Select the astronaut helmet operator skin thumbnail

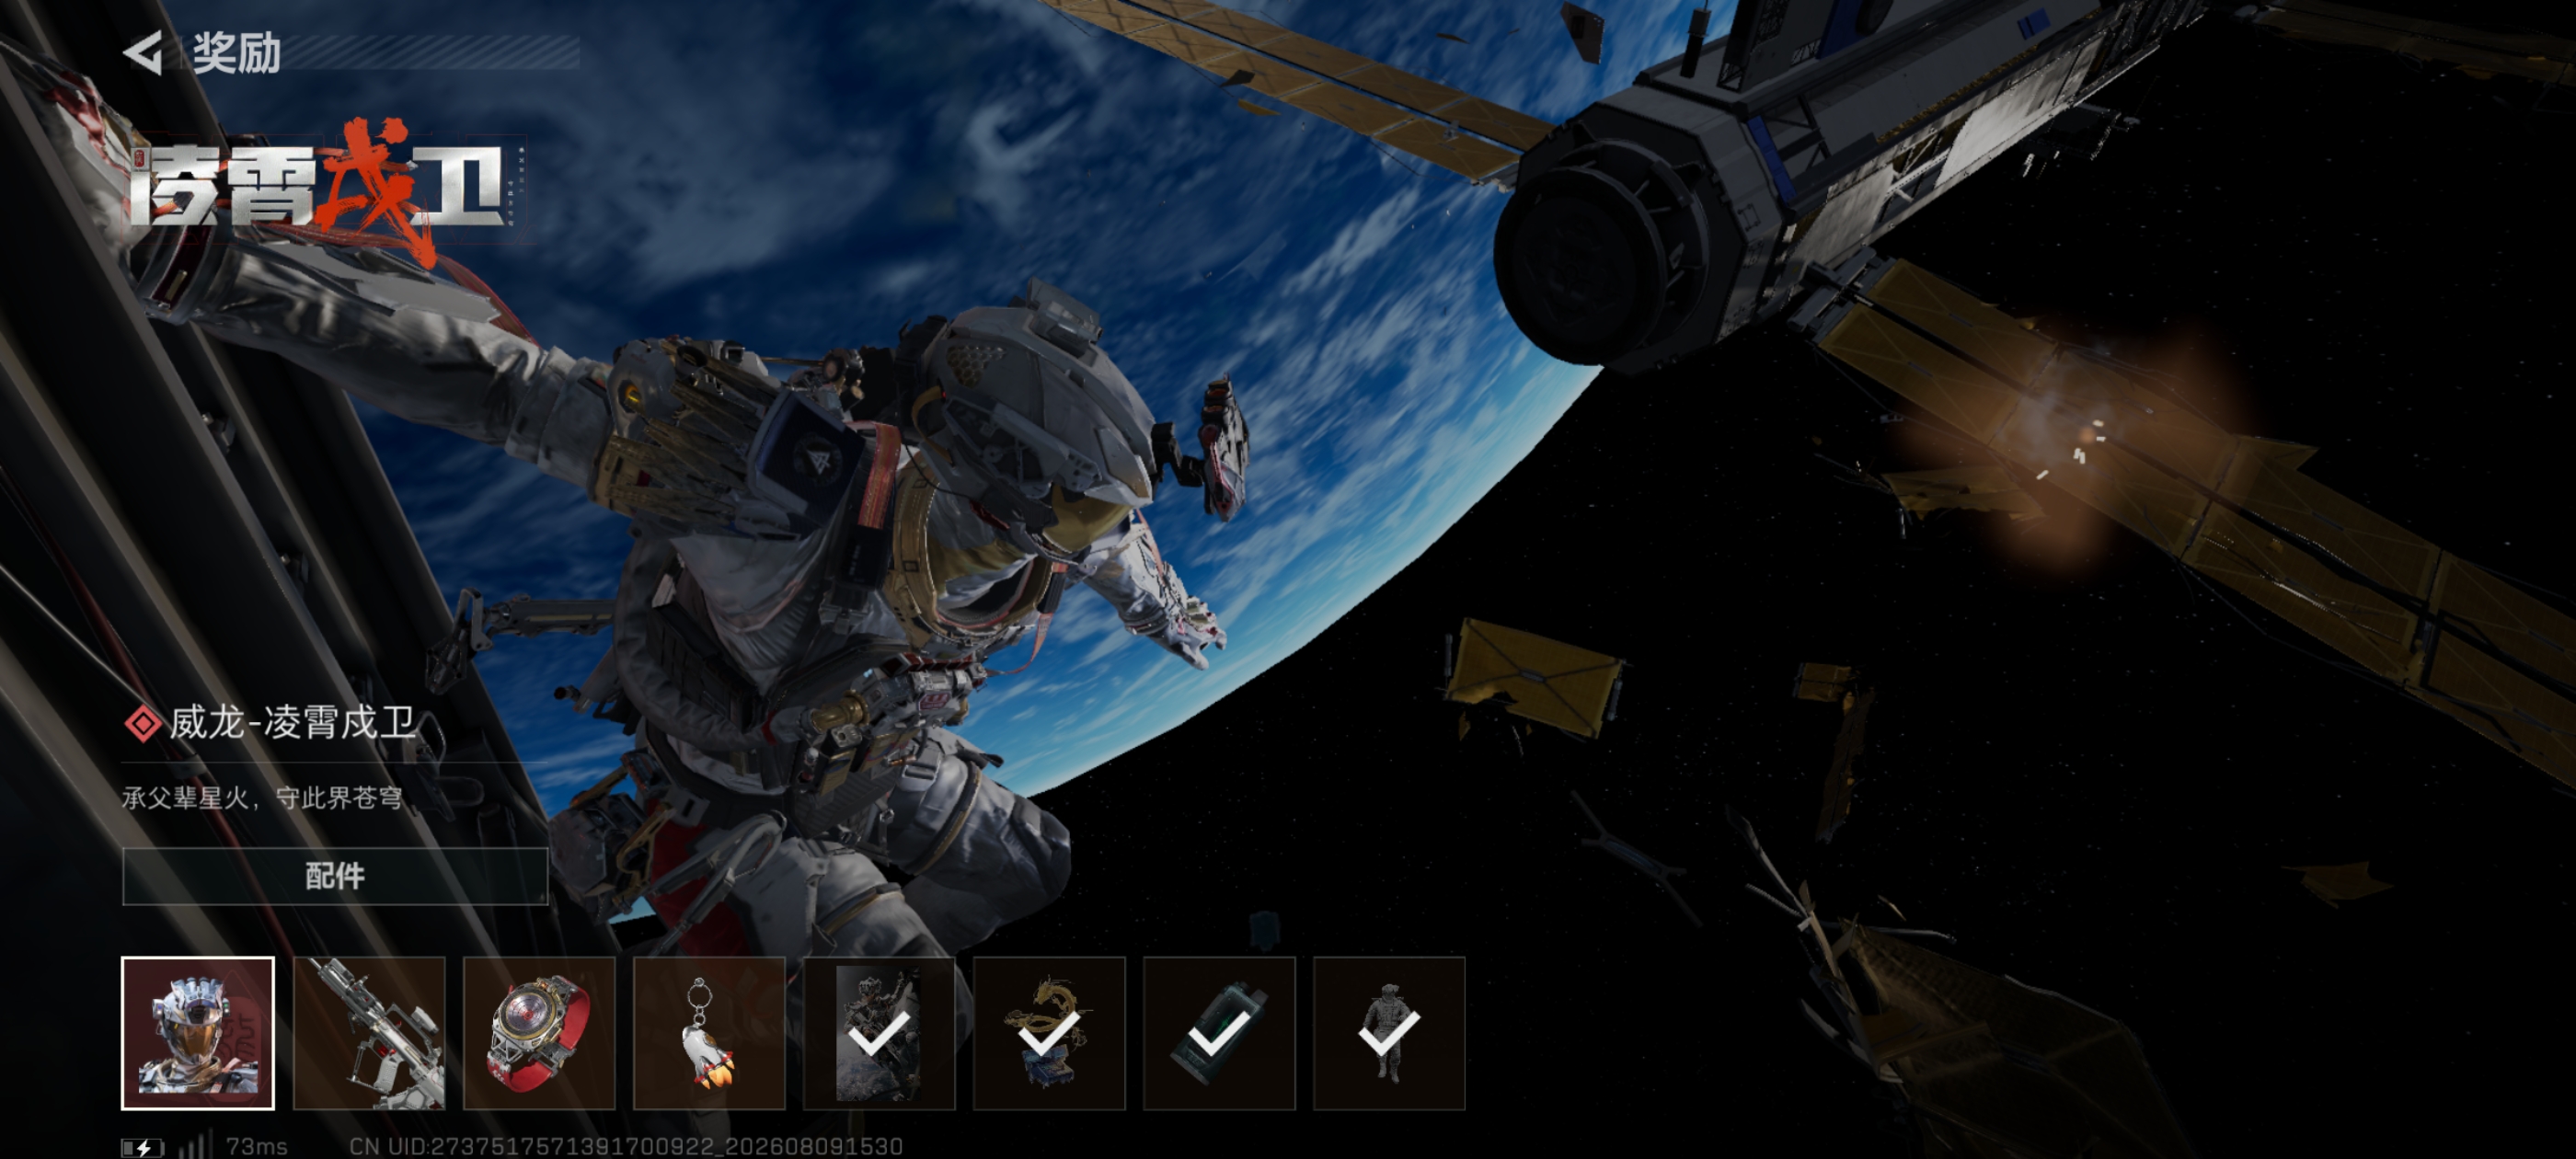[198, 1033]
